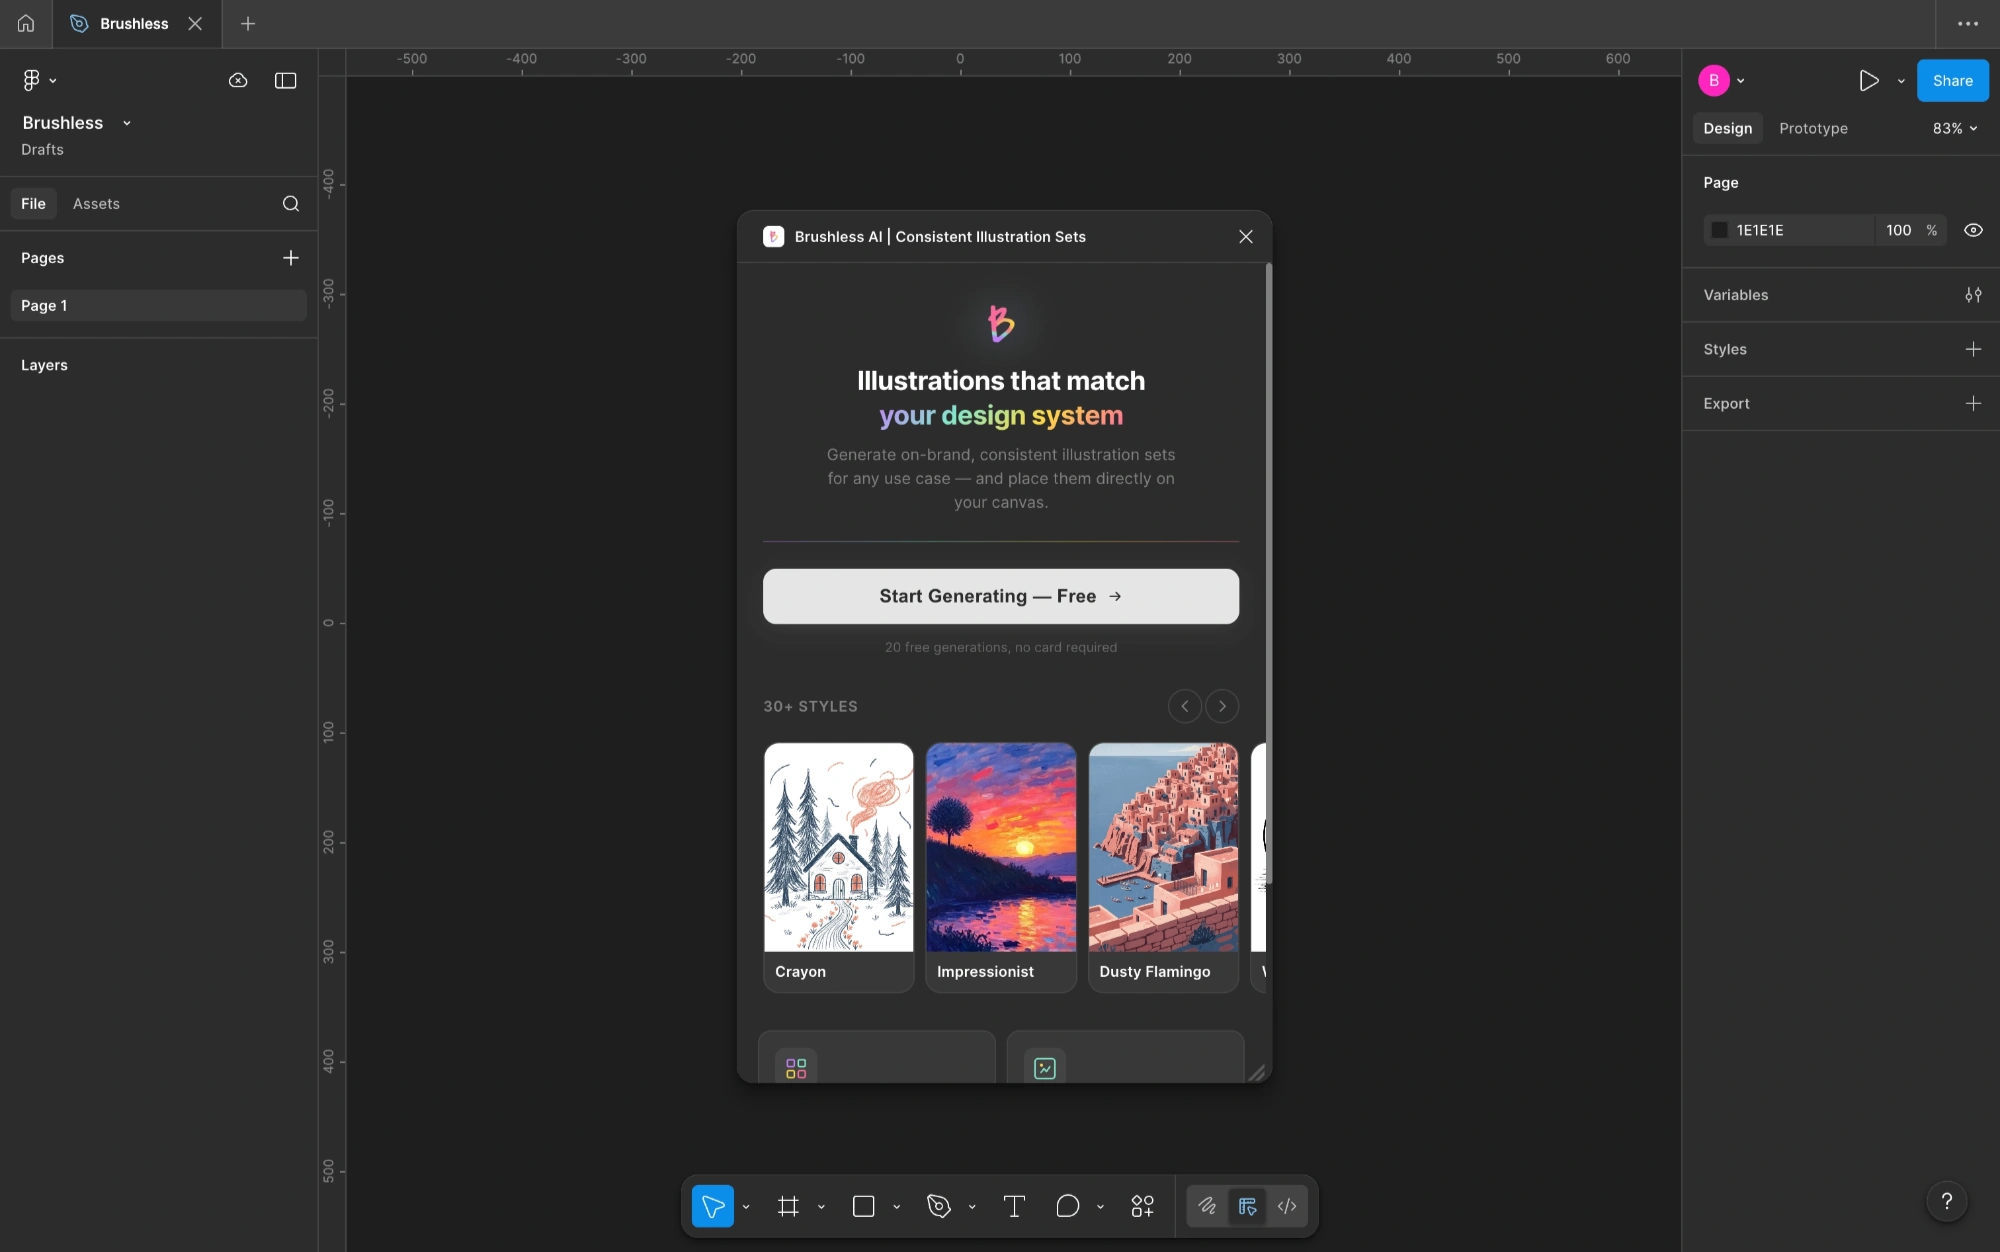This screenshot has width=2000, height=1252.
Task: Click Start Generating — Free button
Action: coord(1000,596)
